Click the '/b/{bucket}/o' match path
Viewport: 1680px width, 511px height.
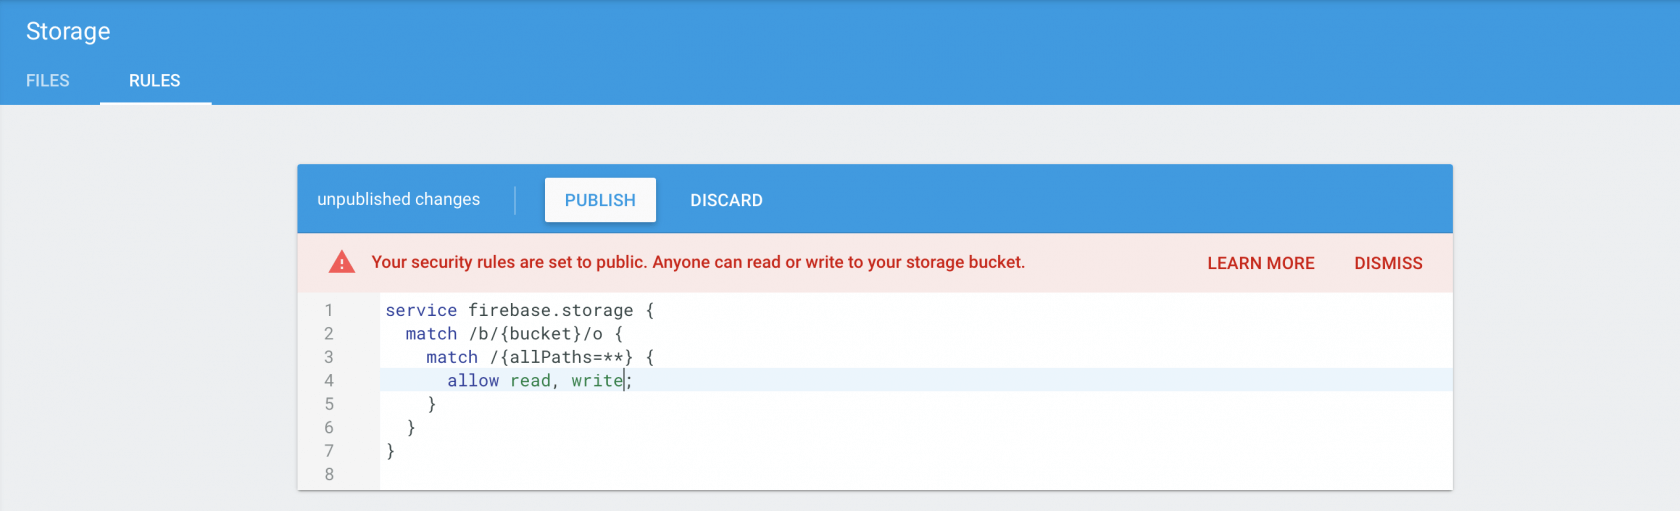pyautogui.click(x=536, y=334)
